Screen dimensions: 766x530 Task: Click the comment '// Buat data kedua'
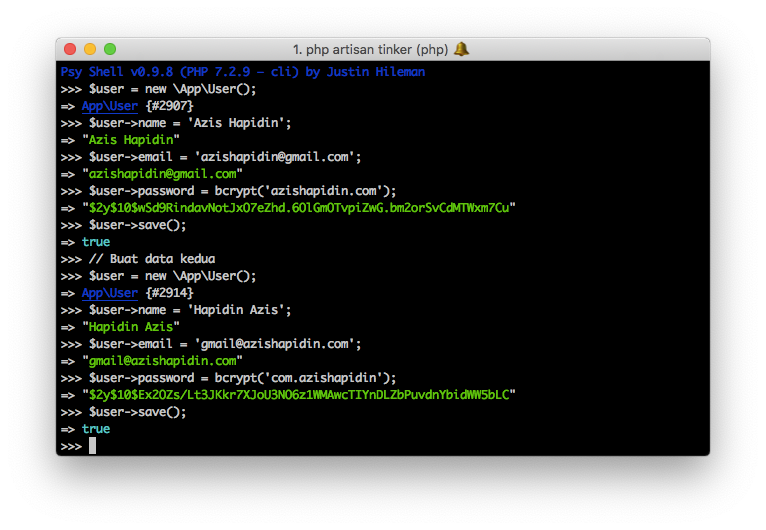click(152, 259)
